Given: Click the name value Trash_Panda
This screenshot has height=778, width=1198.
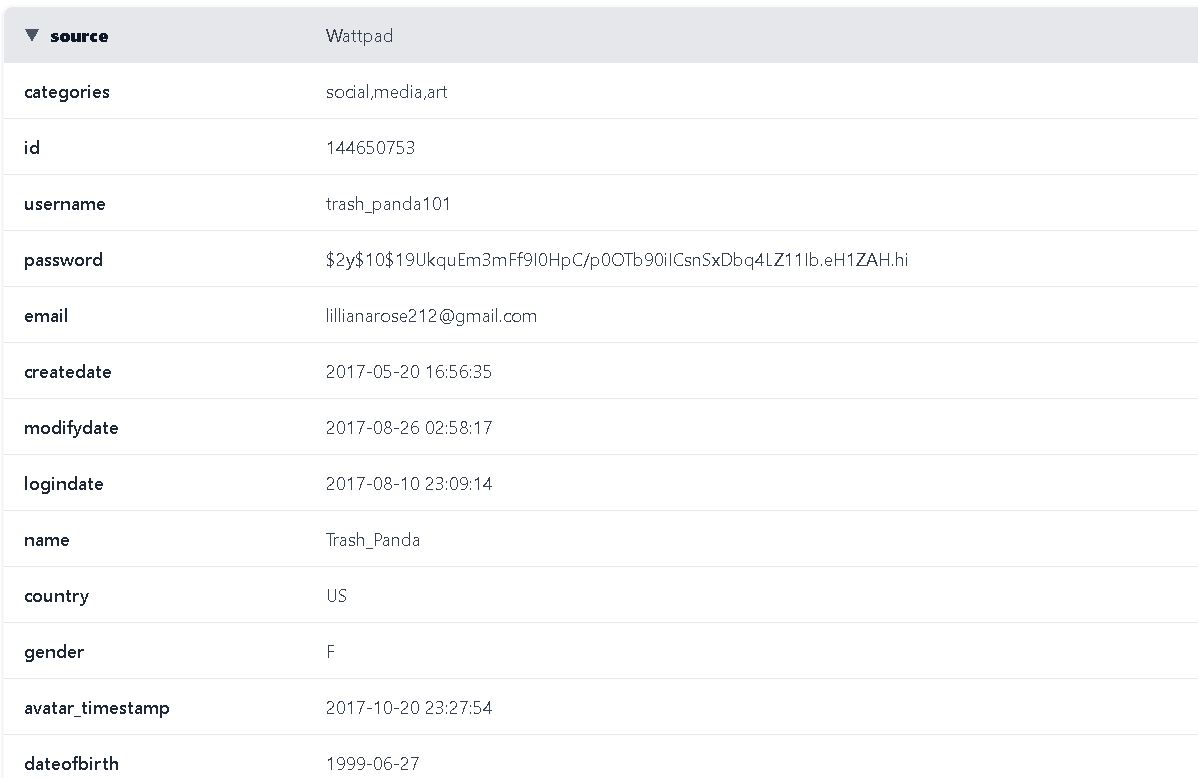Looking at the screenshot, I should tap(372, 540).
